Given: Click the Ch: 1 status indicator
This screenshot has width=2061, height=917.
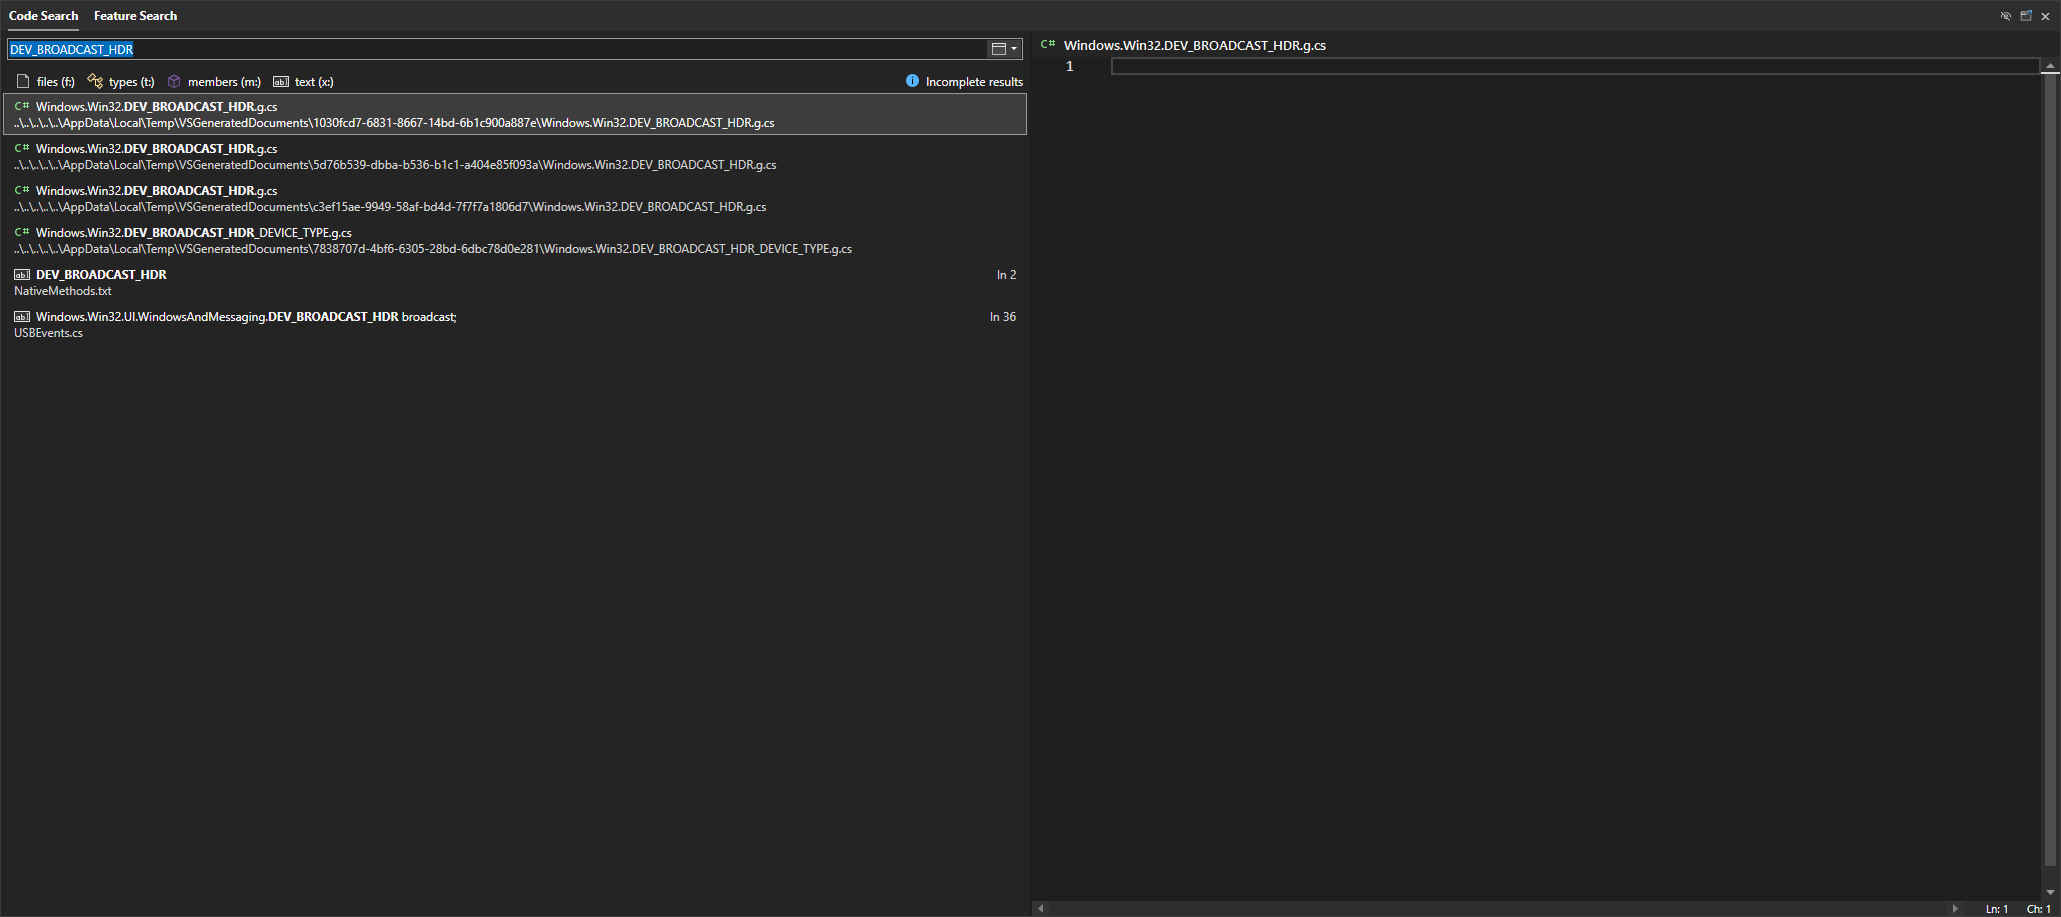Looking at the screenshot, I should click(2039, 909).
